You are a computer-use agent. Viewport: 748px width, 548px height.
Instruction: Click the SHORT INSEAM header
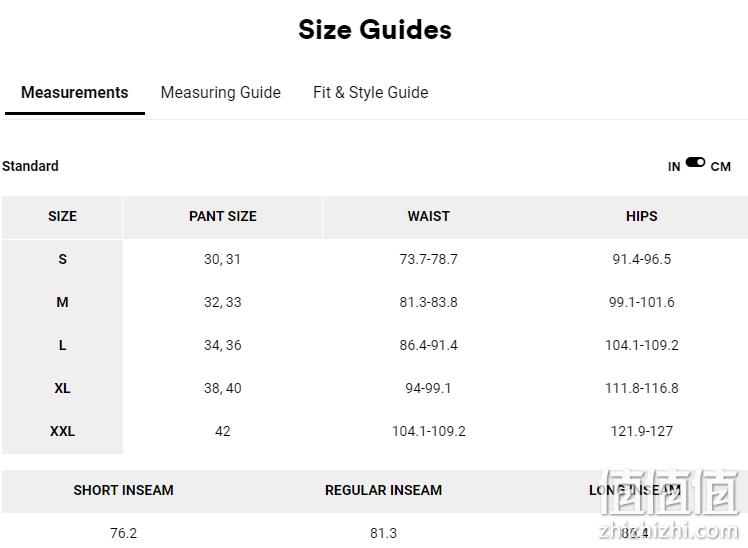(124, 490)
